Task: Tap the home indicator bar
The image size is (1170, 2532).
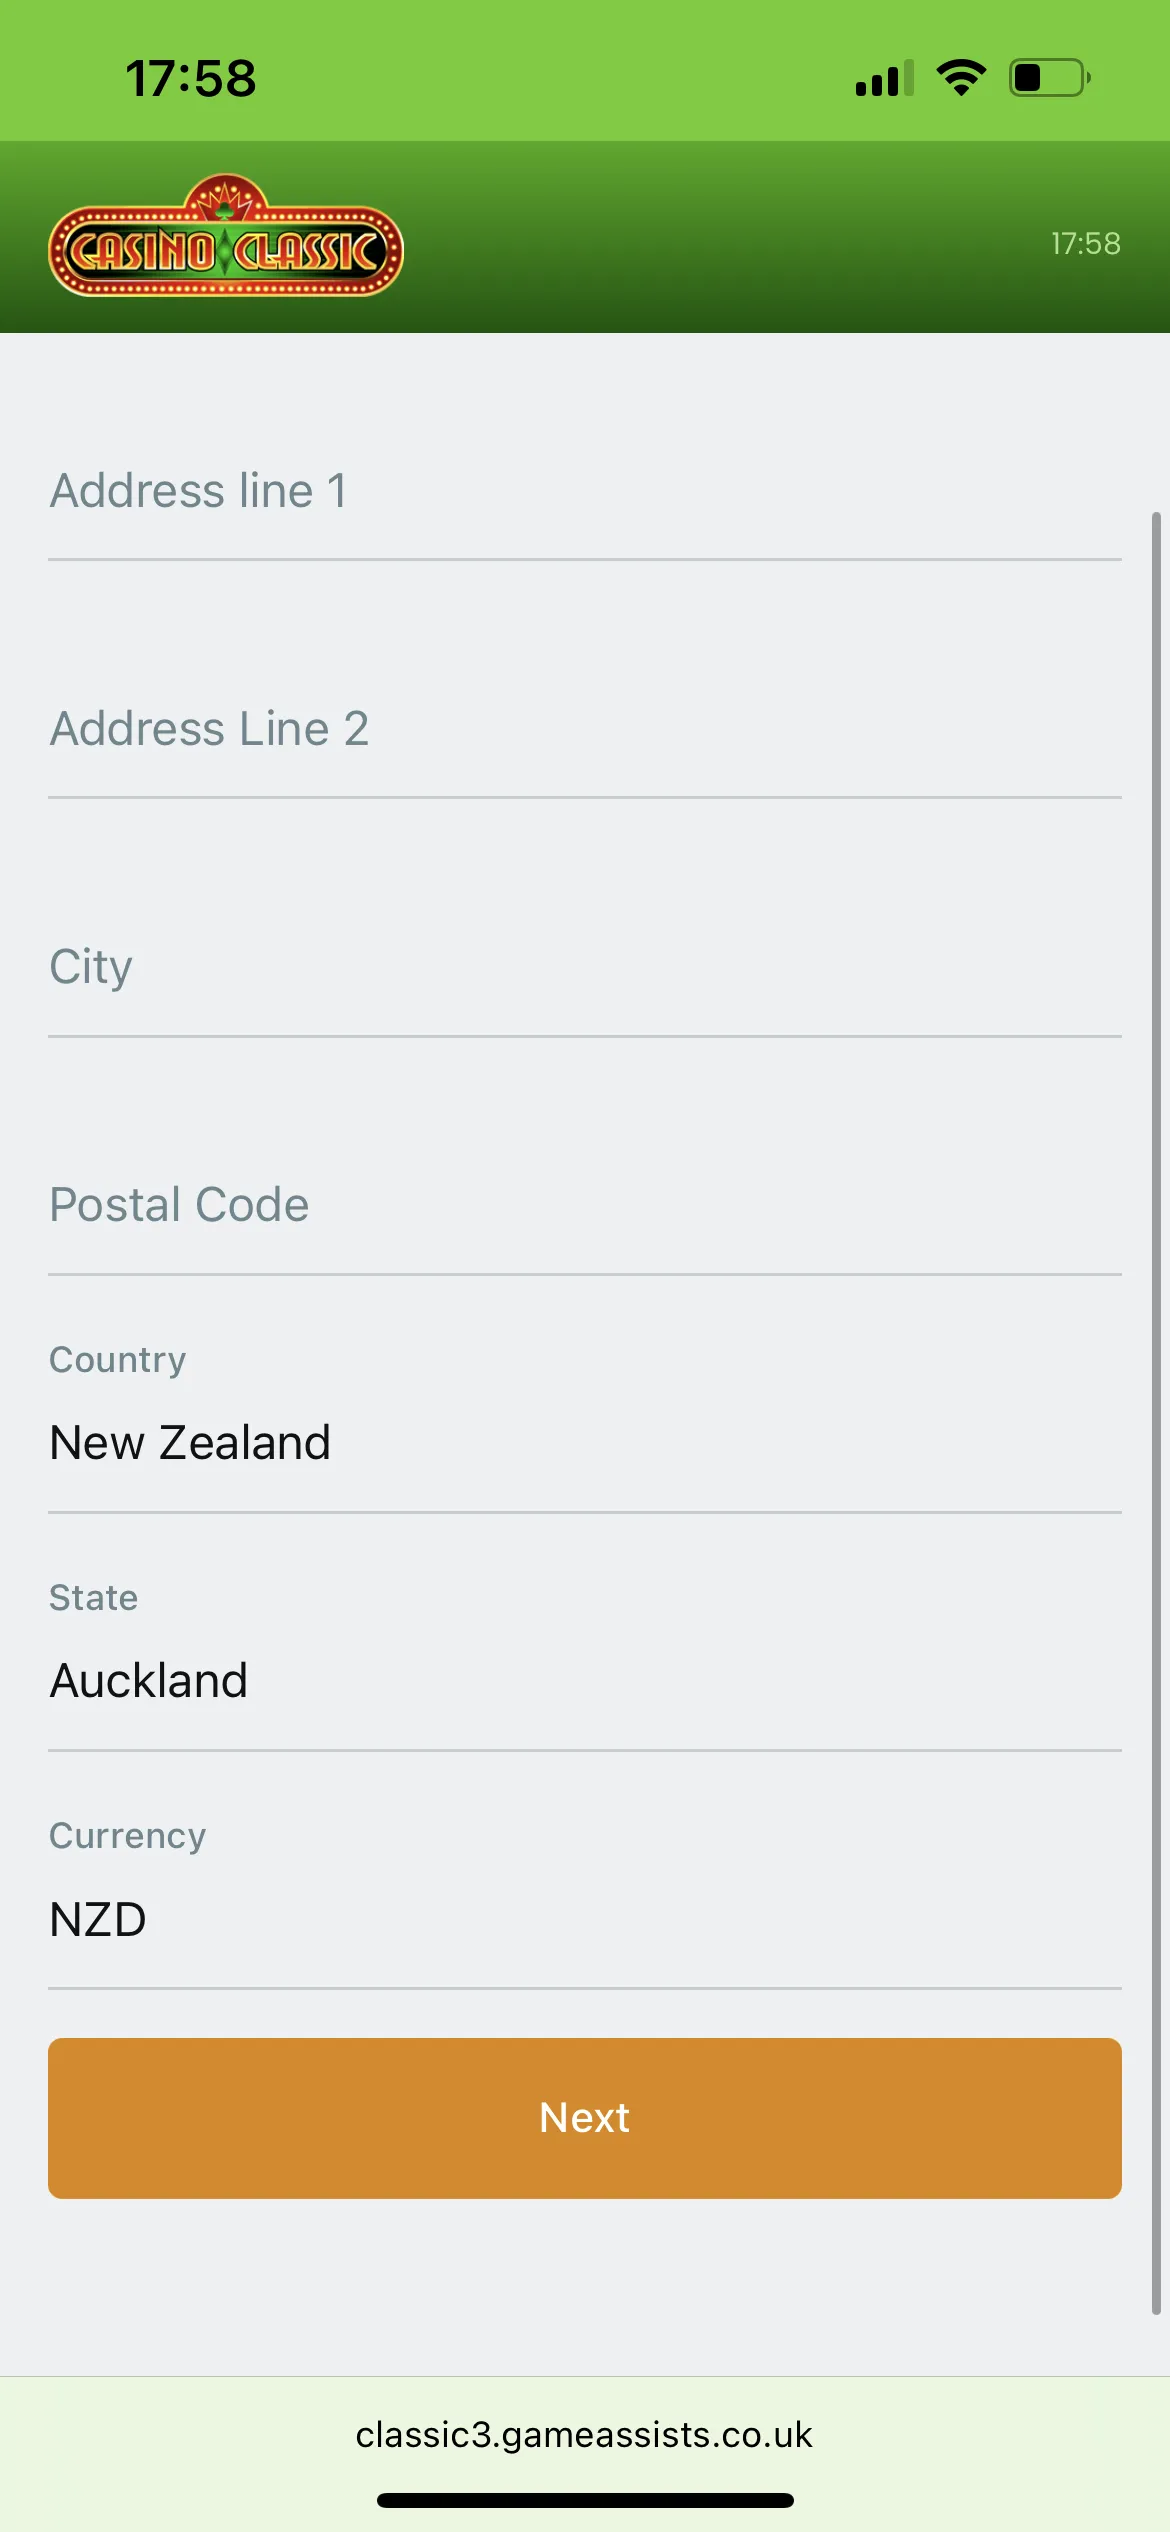Action: click(x=585, y=2500)
